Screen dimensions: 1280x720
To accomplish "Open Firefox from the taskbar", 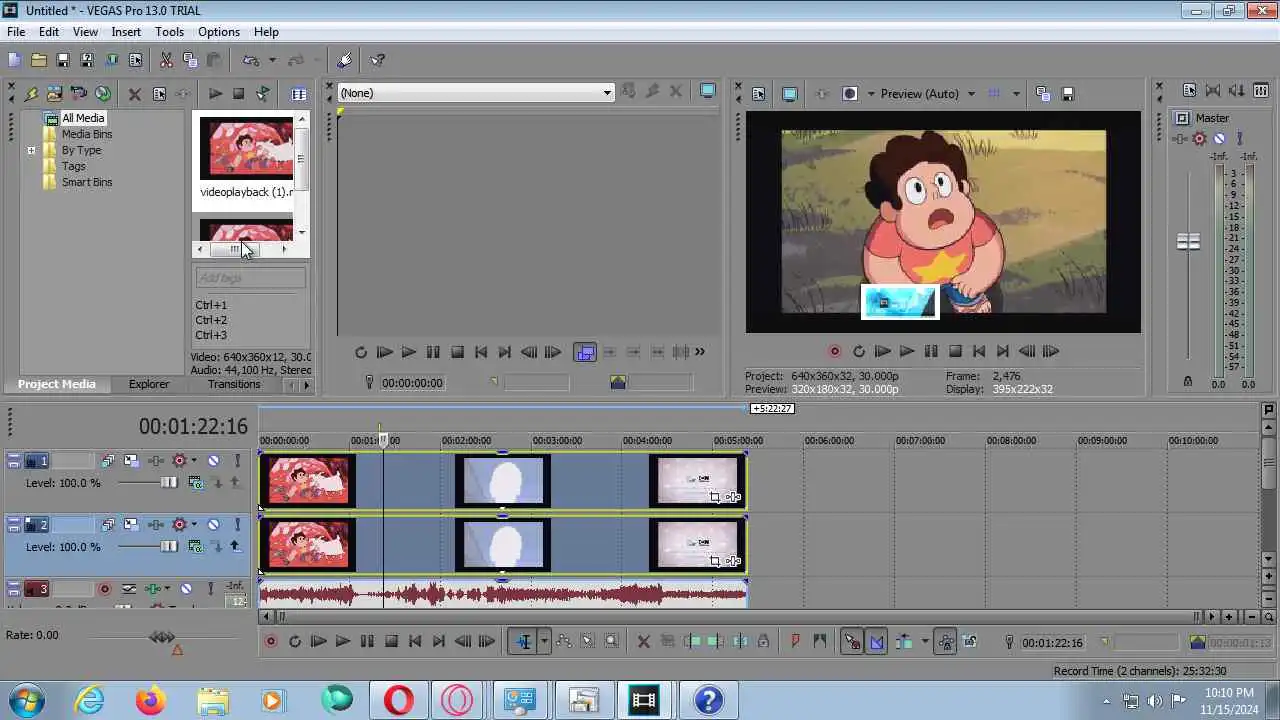I will 151,701.
